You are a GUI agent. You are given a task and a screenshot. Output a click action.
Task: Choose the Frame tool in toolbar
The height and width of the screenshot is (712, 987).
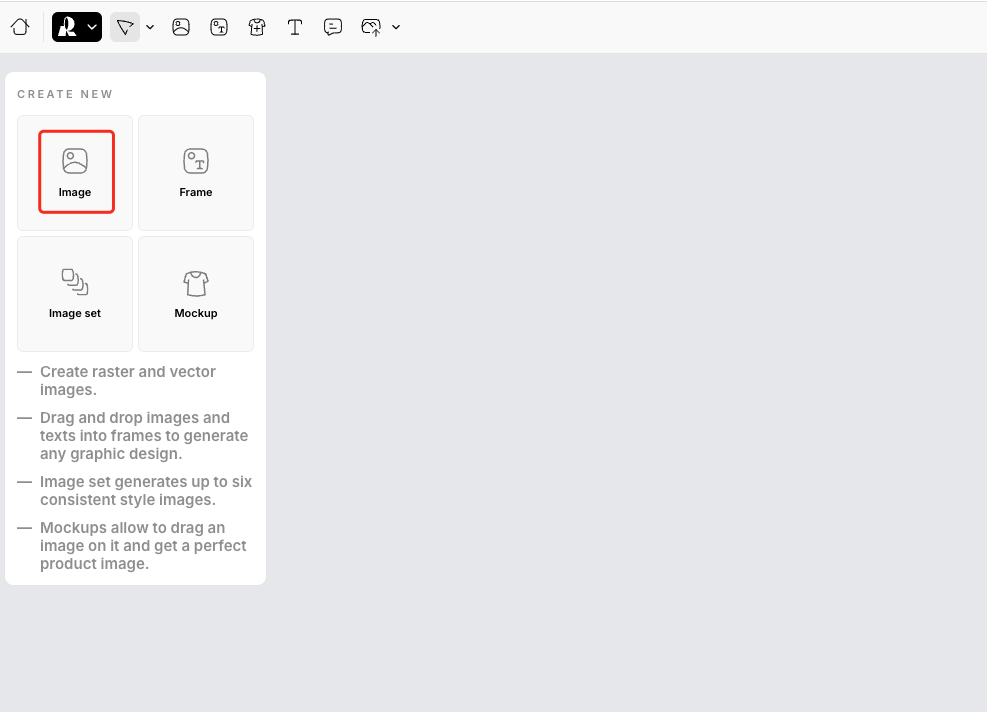coord(219,27)
